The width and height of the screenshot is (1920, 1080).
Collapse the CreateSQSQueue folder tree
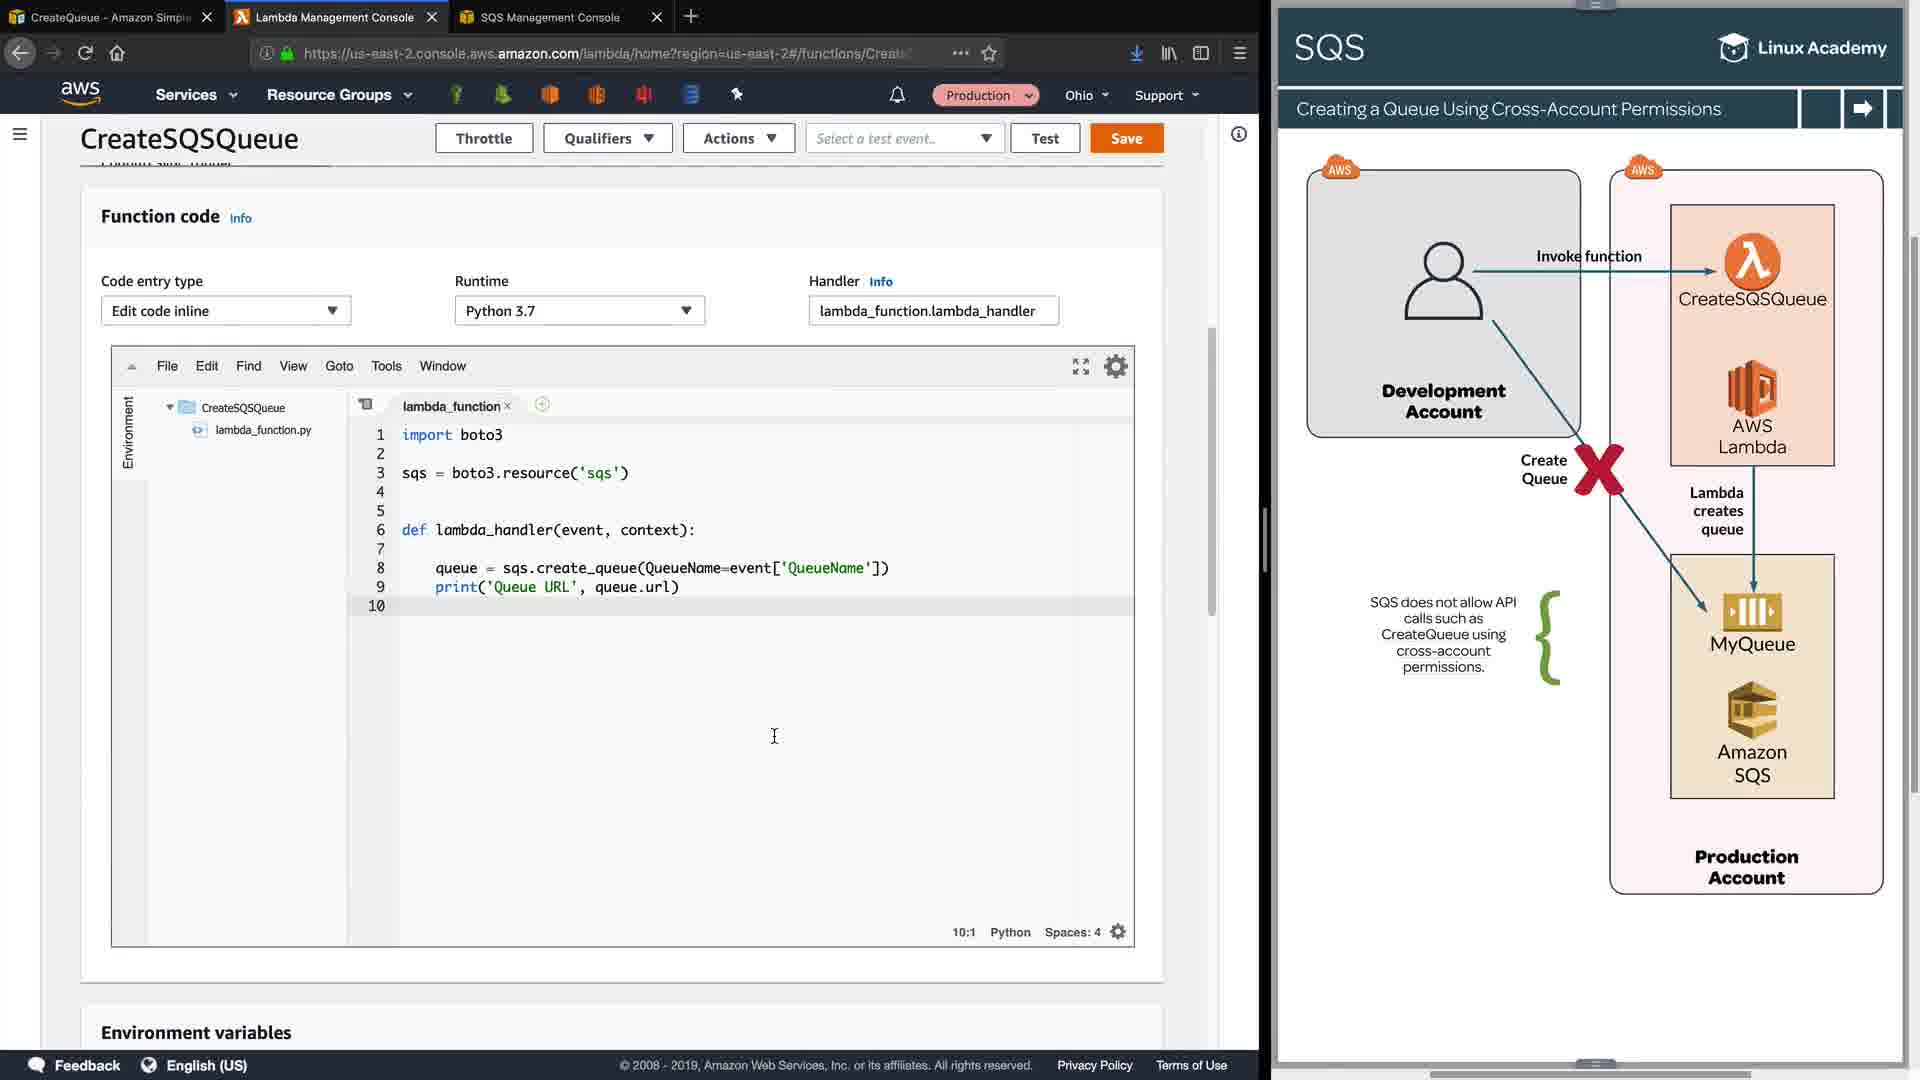point(170,408)
